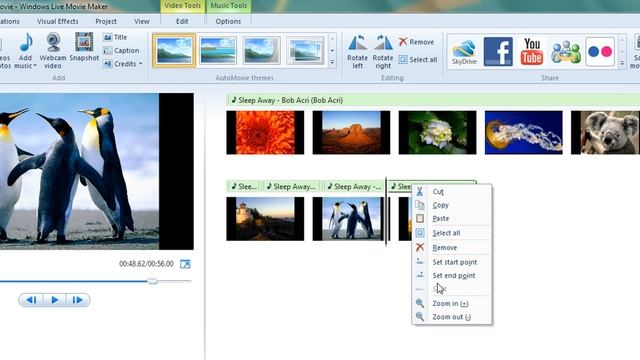
Task: Select the orange flower clip
Action: pyautogui.click(x=265, y=133)
